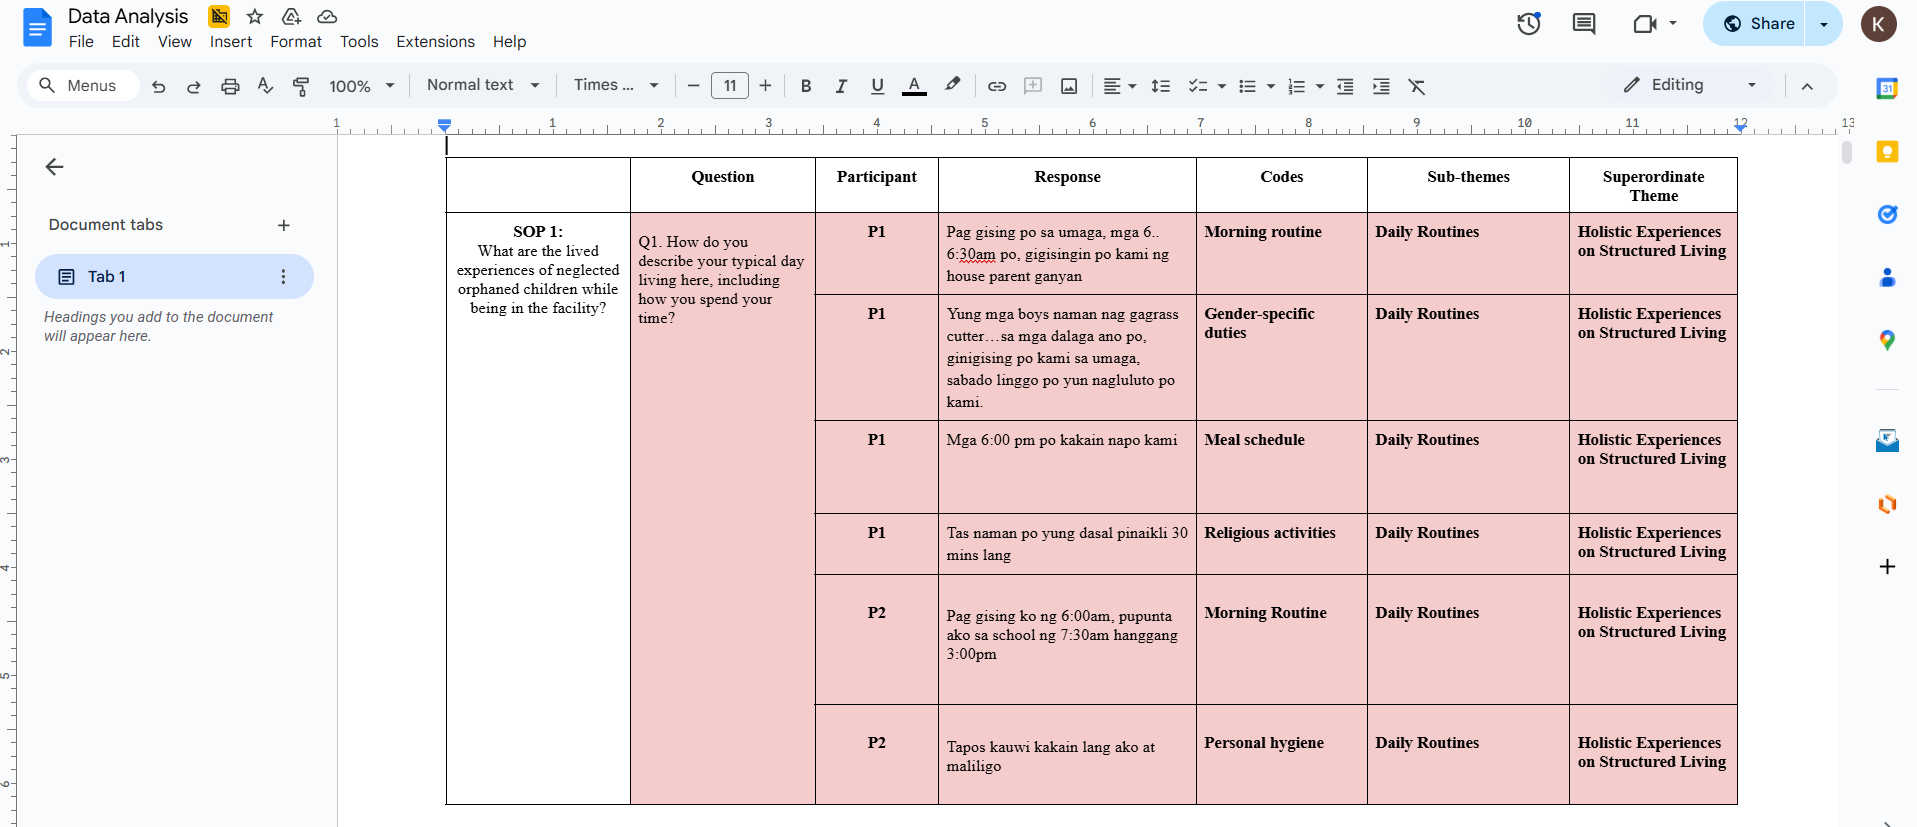Click the font size field showing 11

point(730,86)
